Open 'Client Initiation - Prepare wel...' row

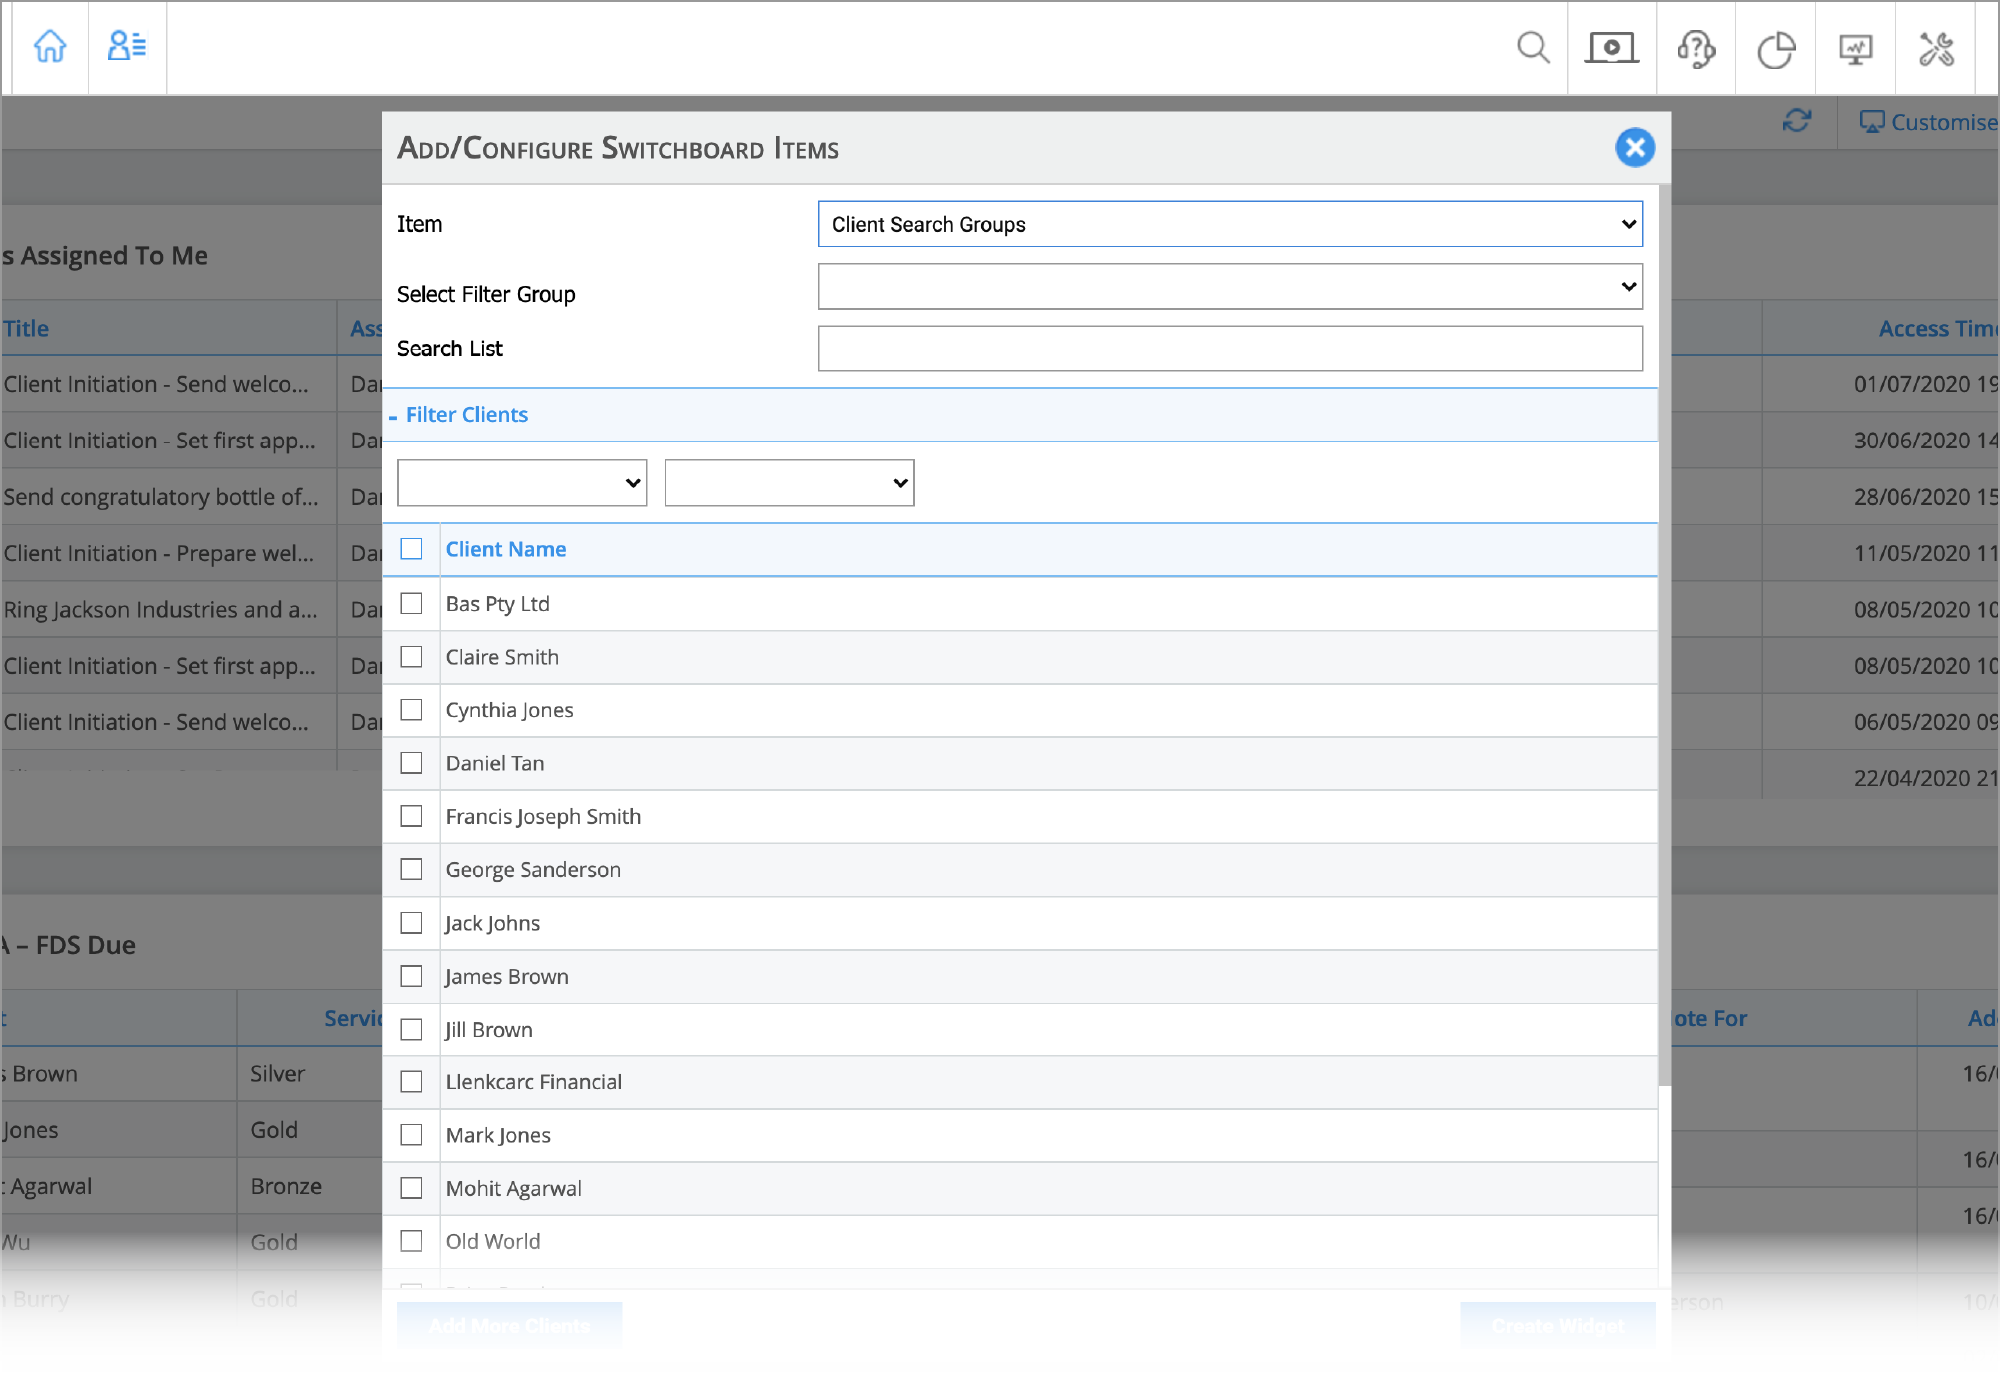point(158,553)
